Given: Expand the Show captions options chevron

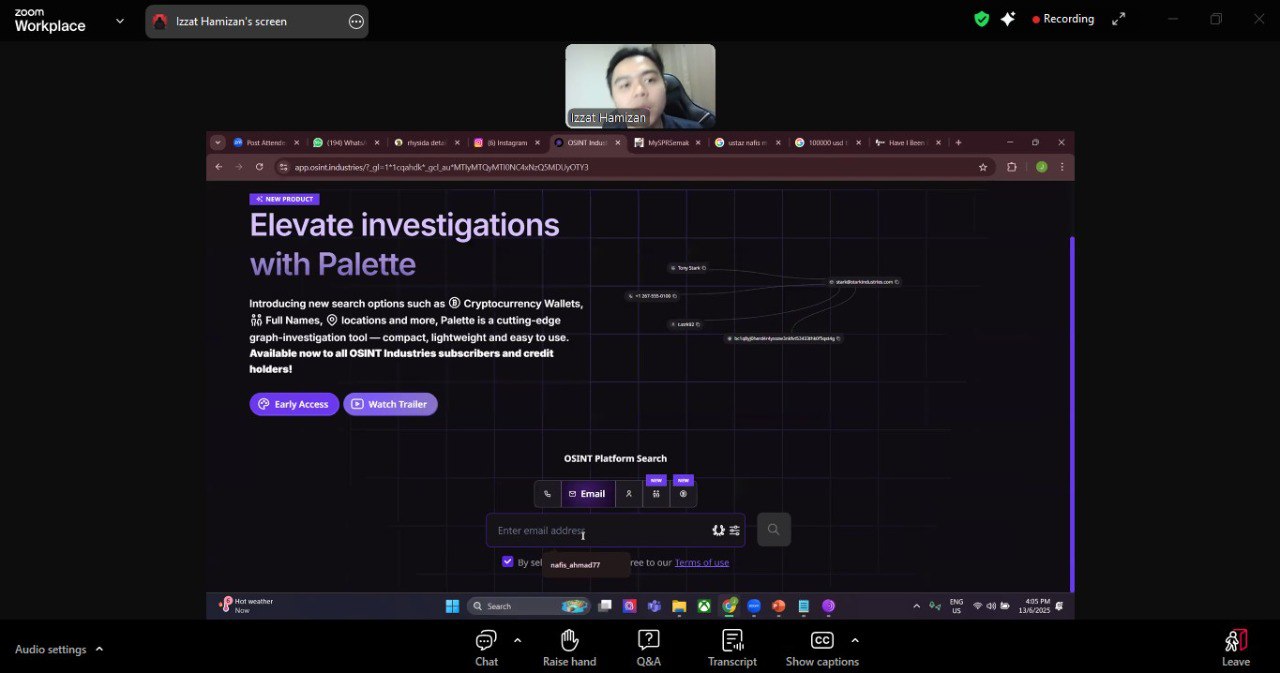Looking at the screenshot, I should click(x=854, y=640).
